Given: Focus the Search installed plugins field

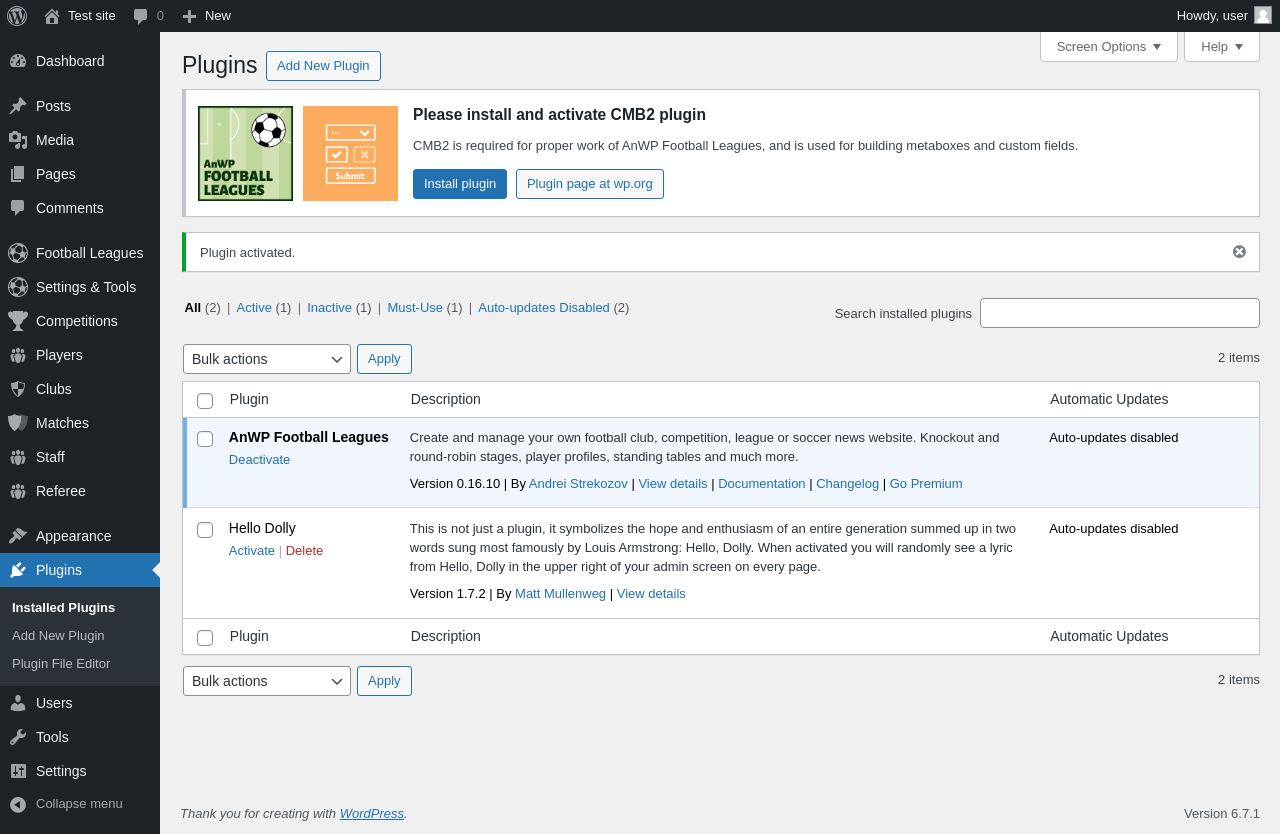Looking at the screenshot, I should tap(1119, 313).
